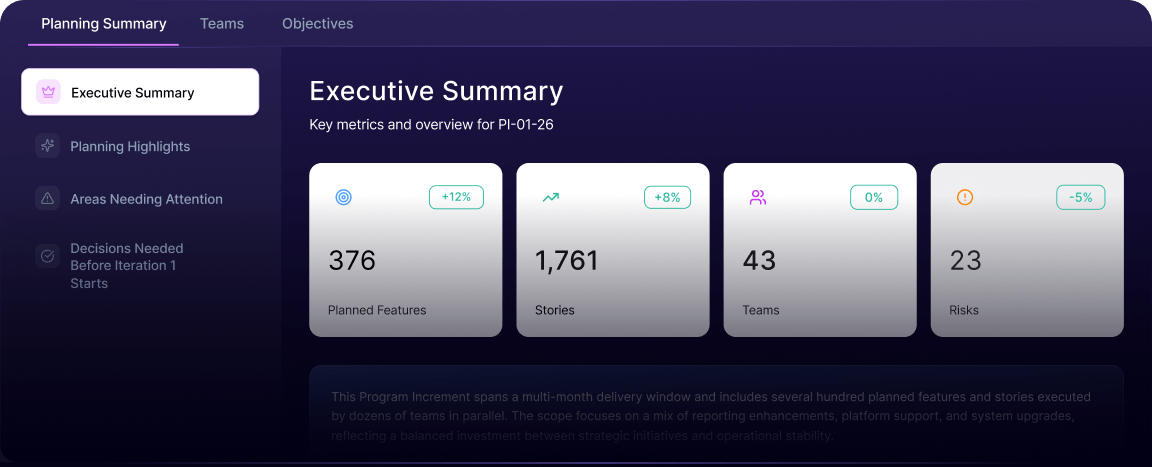Click the warning triangle icon in sidebar
This screenshot has height=467, width=1152.
pyautogui.click(x=47, y=199)
